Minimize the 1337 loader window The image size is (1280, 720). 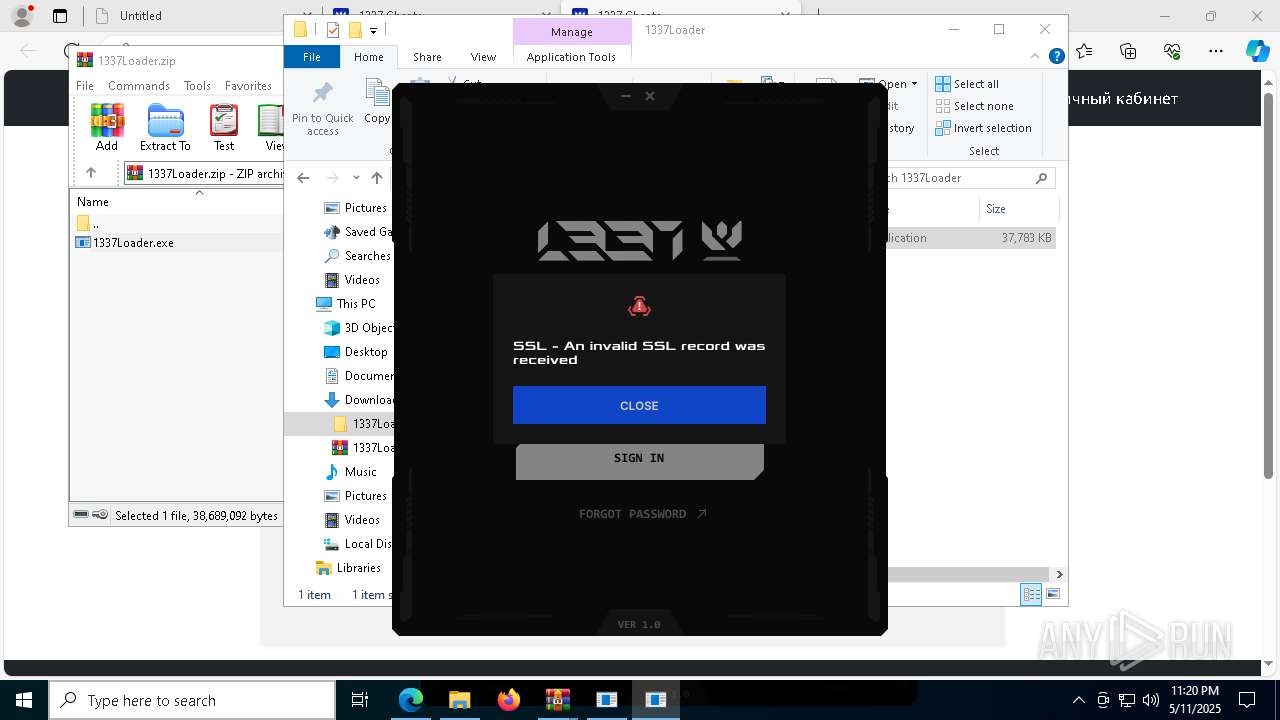626,96
